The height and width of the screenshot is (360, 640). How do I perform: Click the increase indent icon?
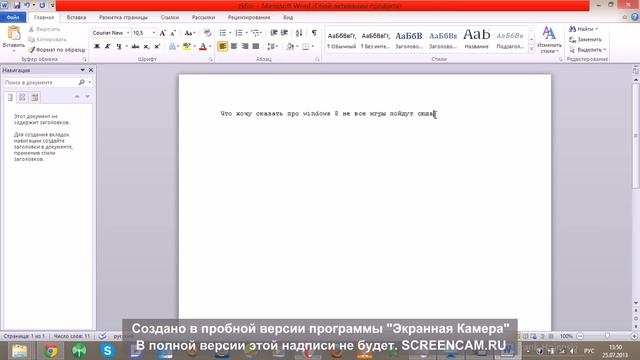284,33
